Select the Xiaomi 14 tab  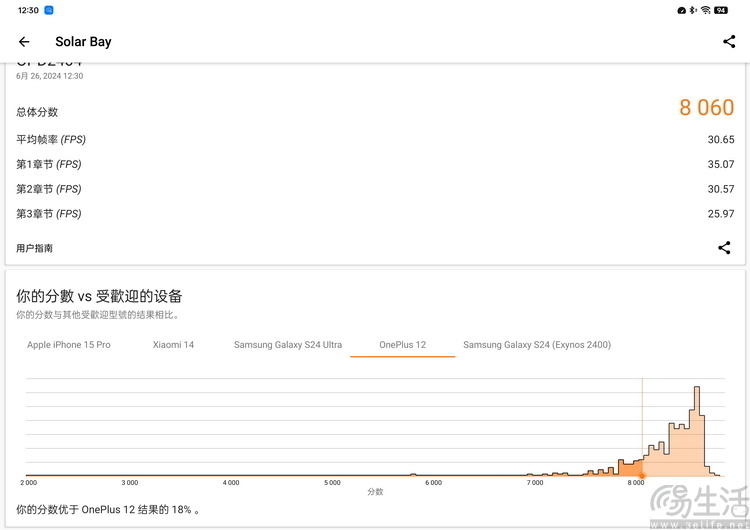pos(173,345)
